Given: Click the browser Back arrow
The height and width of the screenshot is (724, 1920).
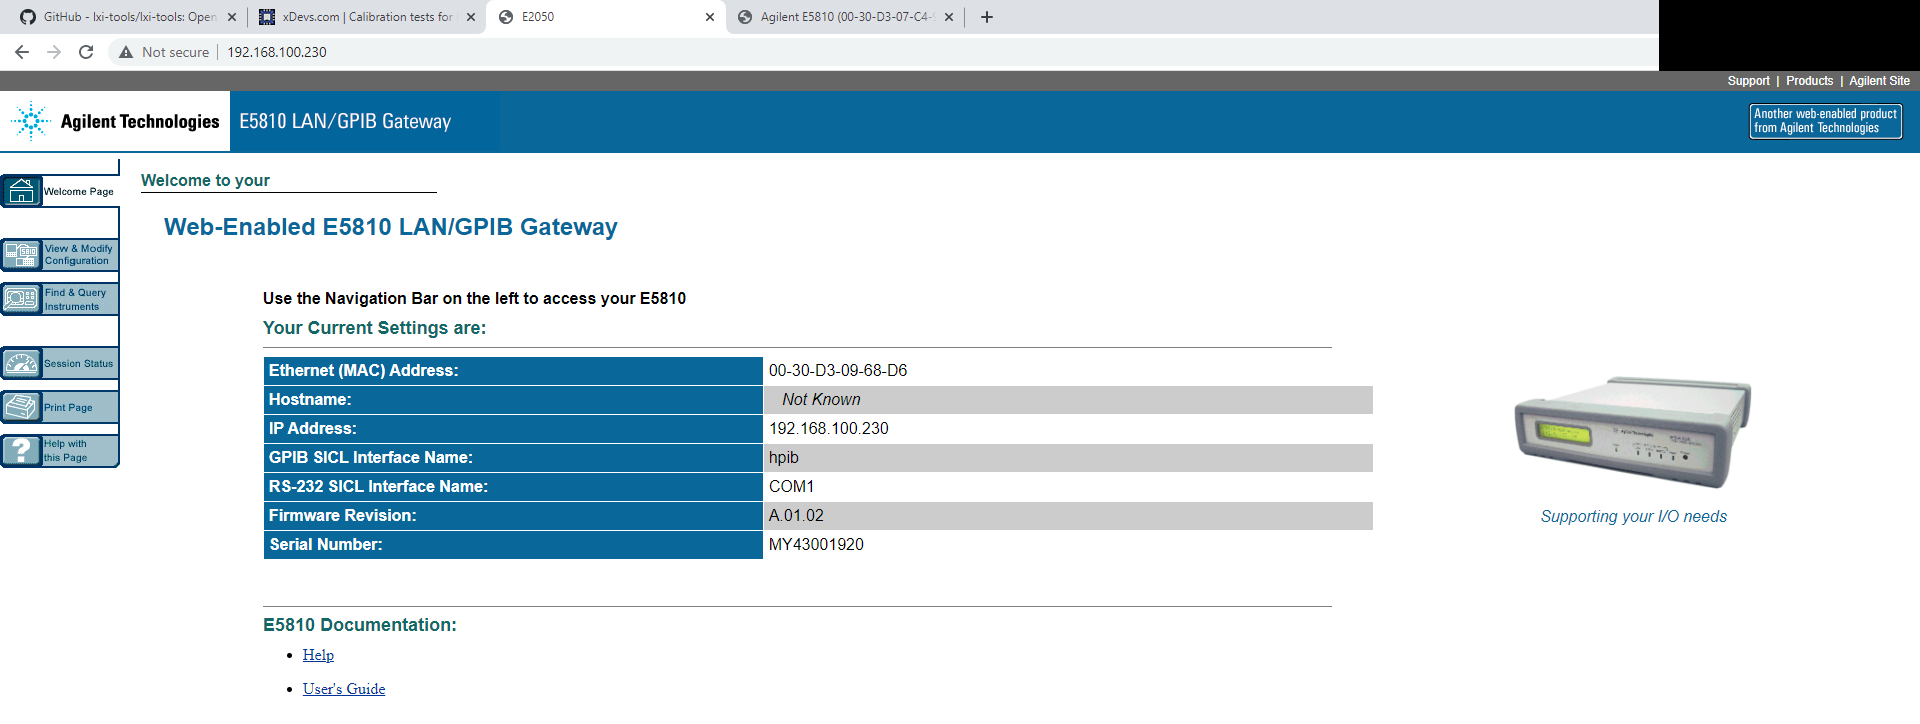Looking at the screenshot, I should point(22,52).
